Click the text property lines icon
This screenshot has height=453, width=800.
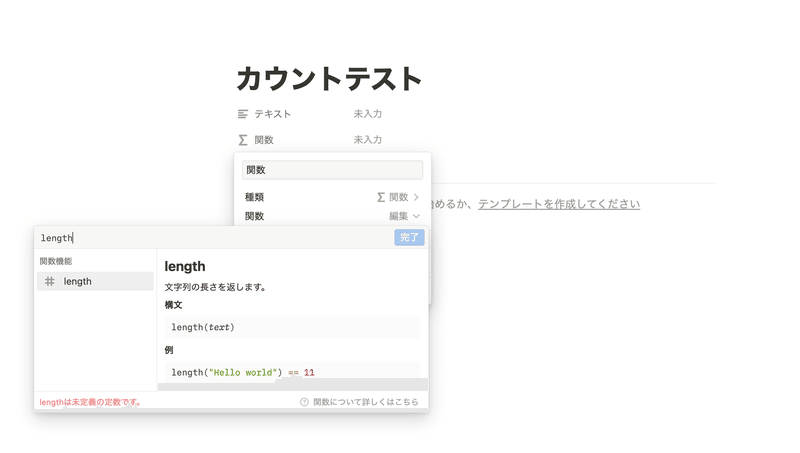[x=243, y=114]
